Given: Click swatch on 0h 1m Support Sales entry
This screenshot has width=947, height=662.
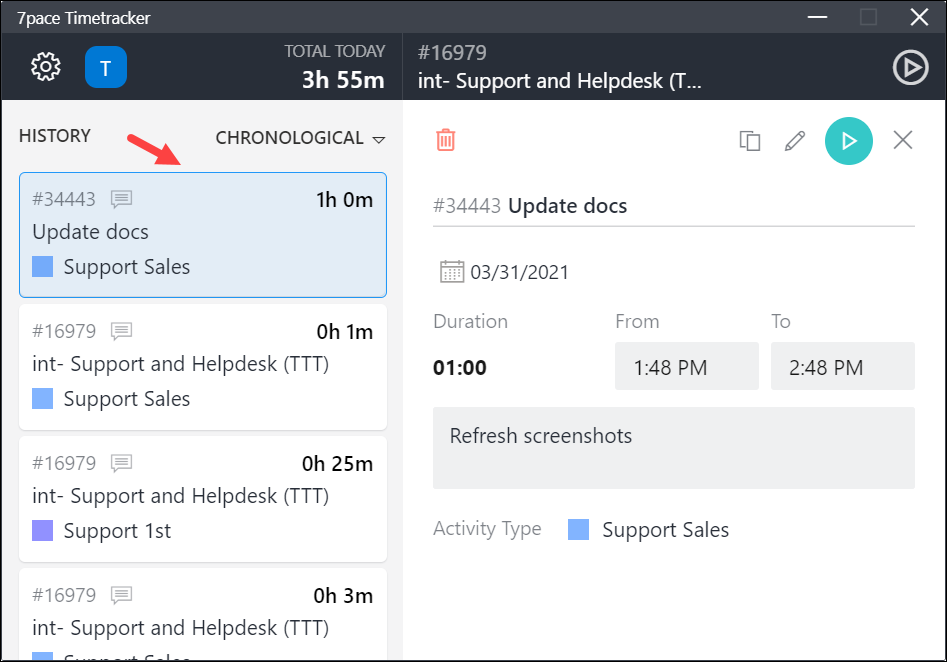Looking at the screenshot, I should coord(42,399).
